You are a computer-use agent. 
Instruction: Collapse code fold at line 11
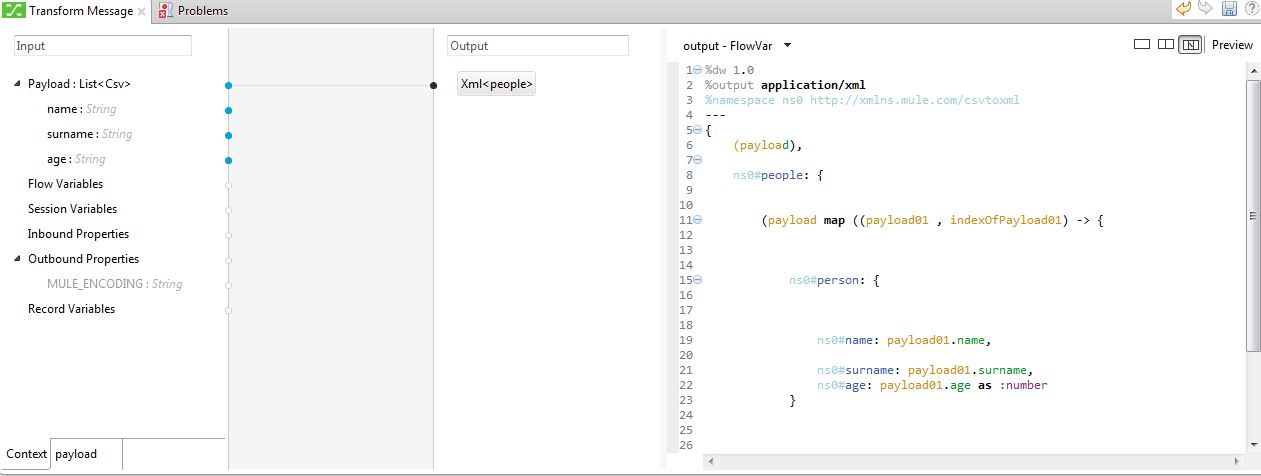click(x=697, y=220)
